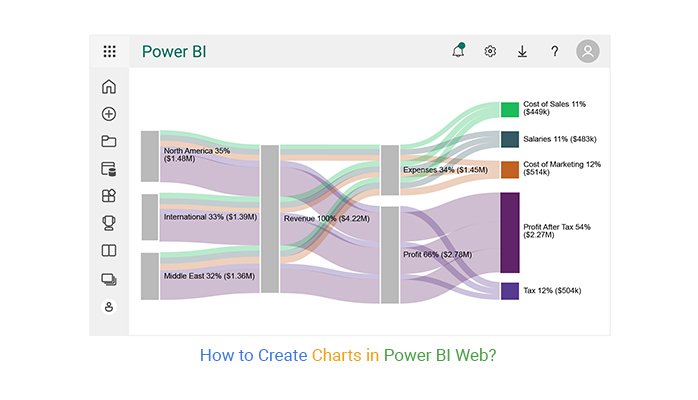Viewport: 698px width, 400px height.
Task: Open the Apps icon in sidebar
Action: click(109, 196)
